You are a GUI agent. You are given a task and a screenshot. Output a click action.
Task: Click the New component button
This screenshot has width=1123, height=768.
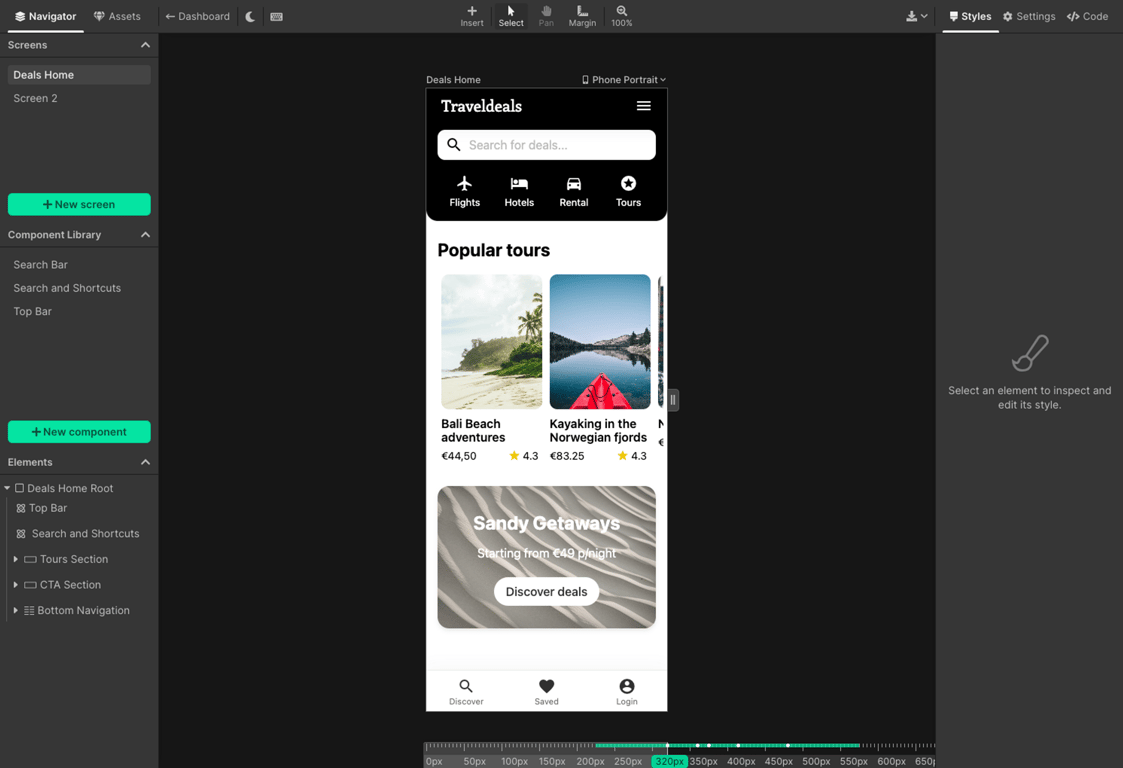[79, 431]
